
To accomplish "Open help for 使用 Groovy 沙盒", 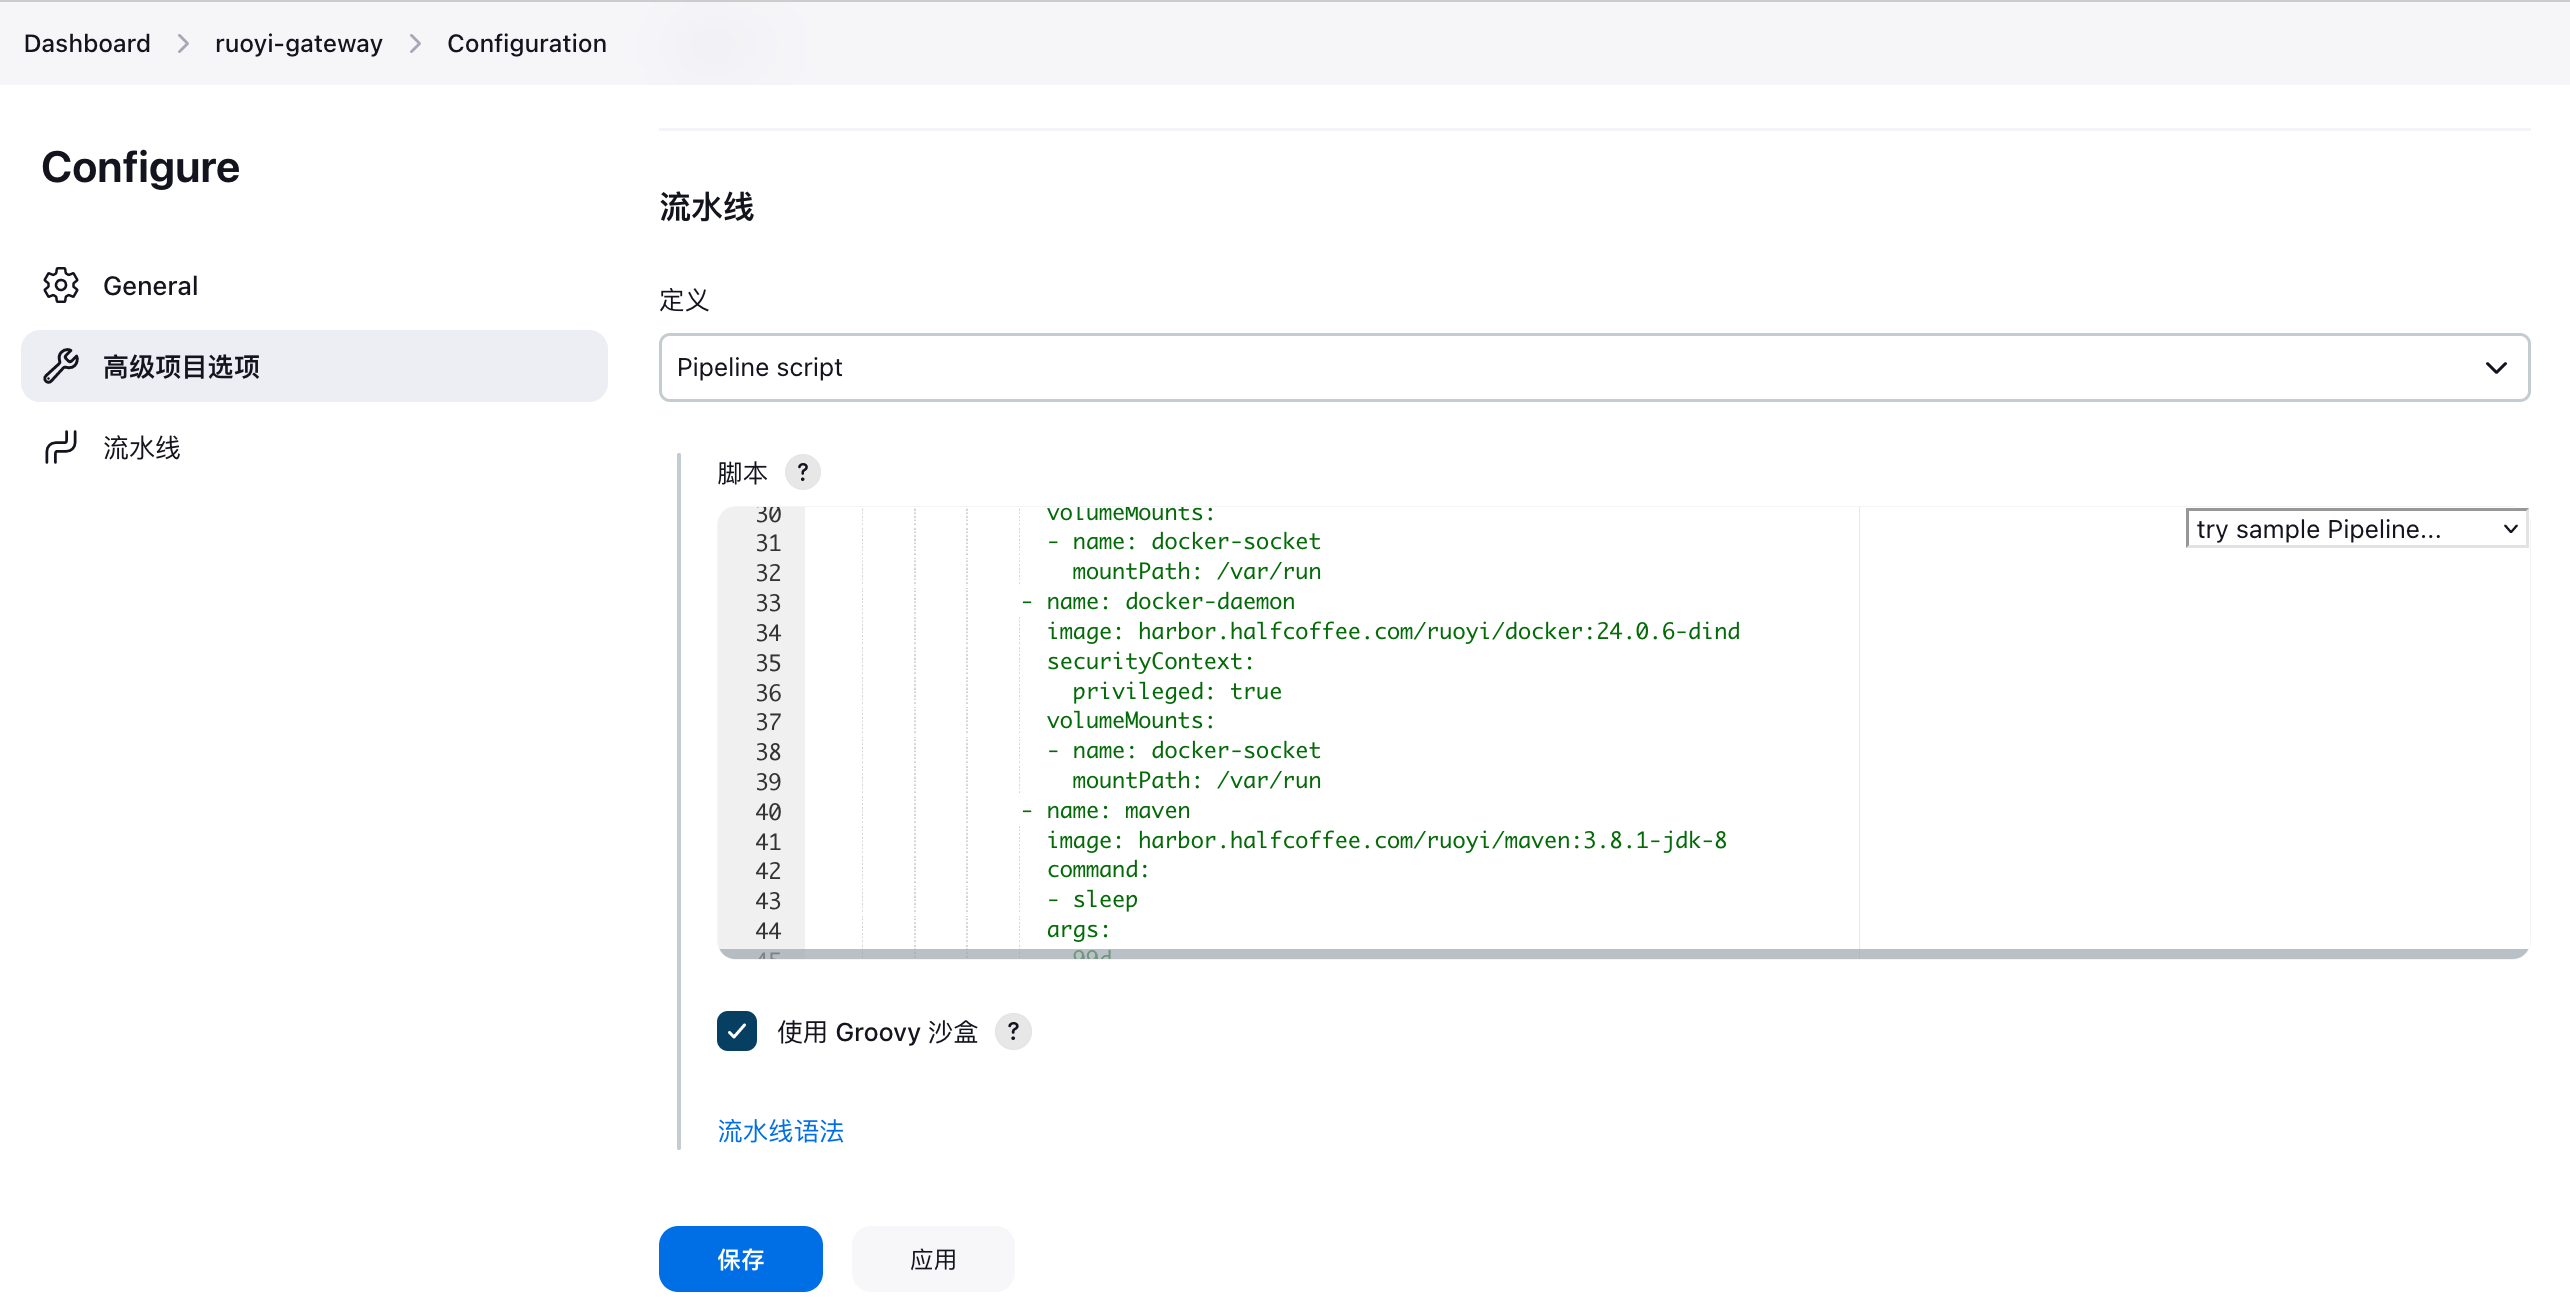I will tap(1013, 1031).
